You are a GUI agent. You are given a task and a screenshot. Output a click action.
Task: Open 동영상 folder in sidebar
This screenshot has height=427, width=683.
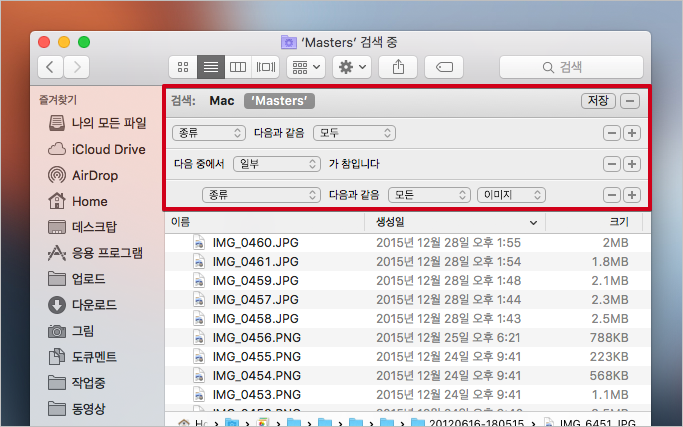[x=77, y=409]
